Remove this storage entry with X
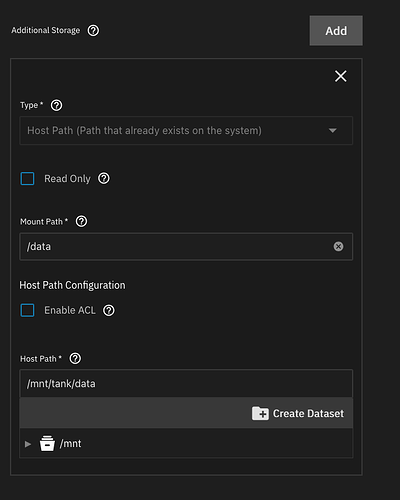The width and height of the screenshot is (400, 500). pyautogui.click(x=341, y=76)
